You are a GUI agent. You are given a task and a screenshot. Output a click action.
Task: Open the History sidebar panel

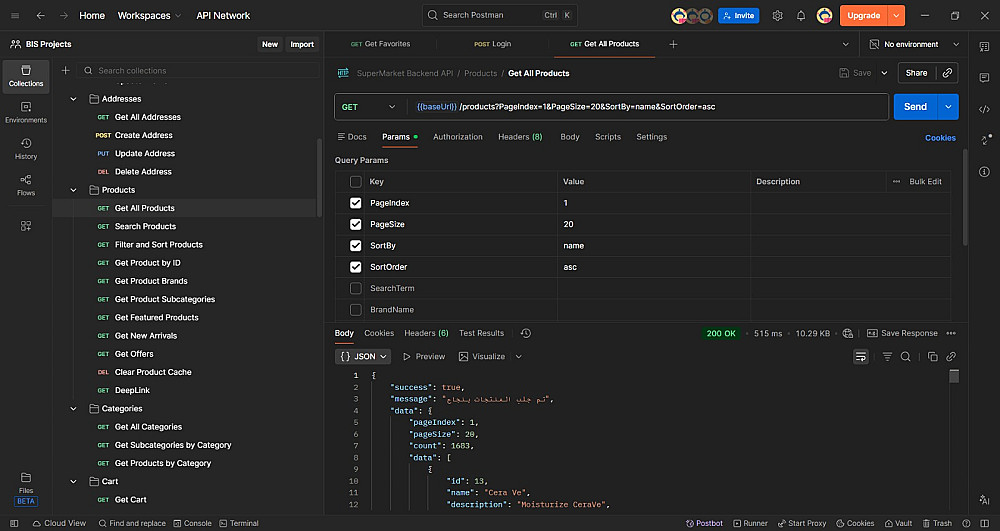(x=26, y=148)
